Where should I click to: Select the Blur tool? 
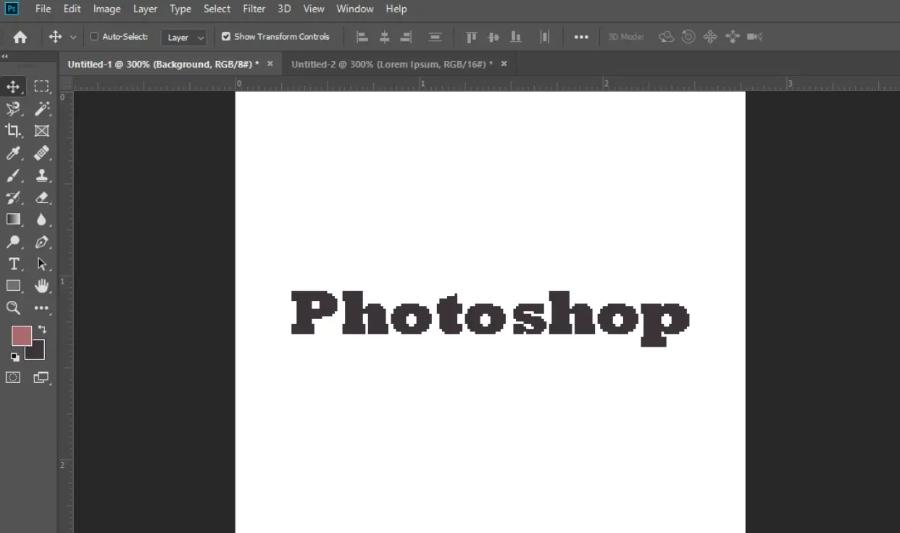[x=41, y=220]
